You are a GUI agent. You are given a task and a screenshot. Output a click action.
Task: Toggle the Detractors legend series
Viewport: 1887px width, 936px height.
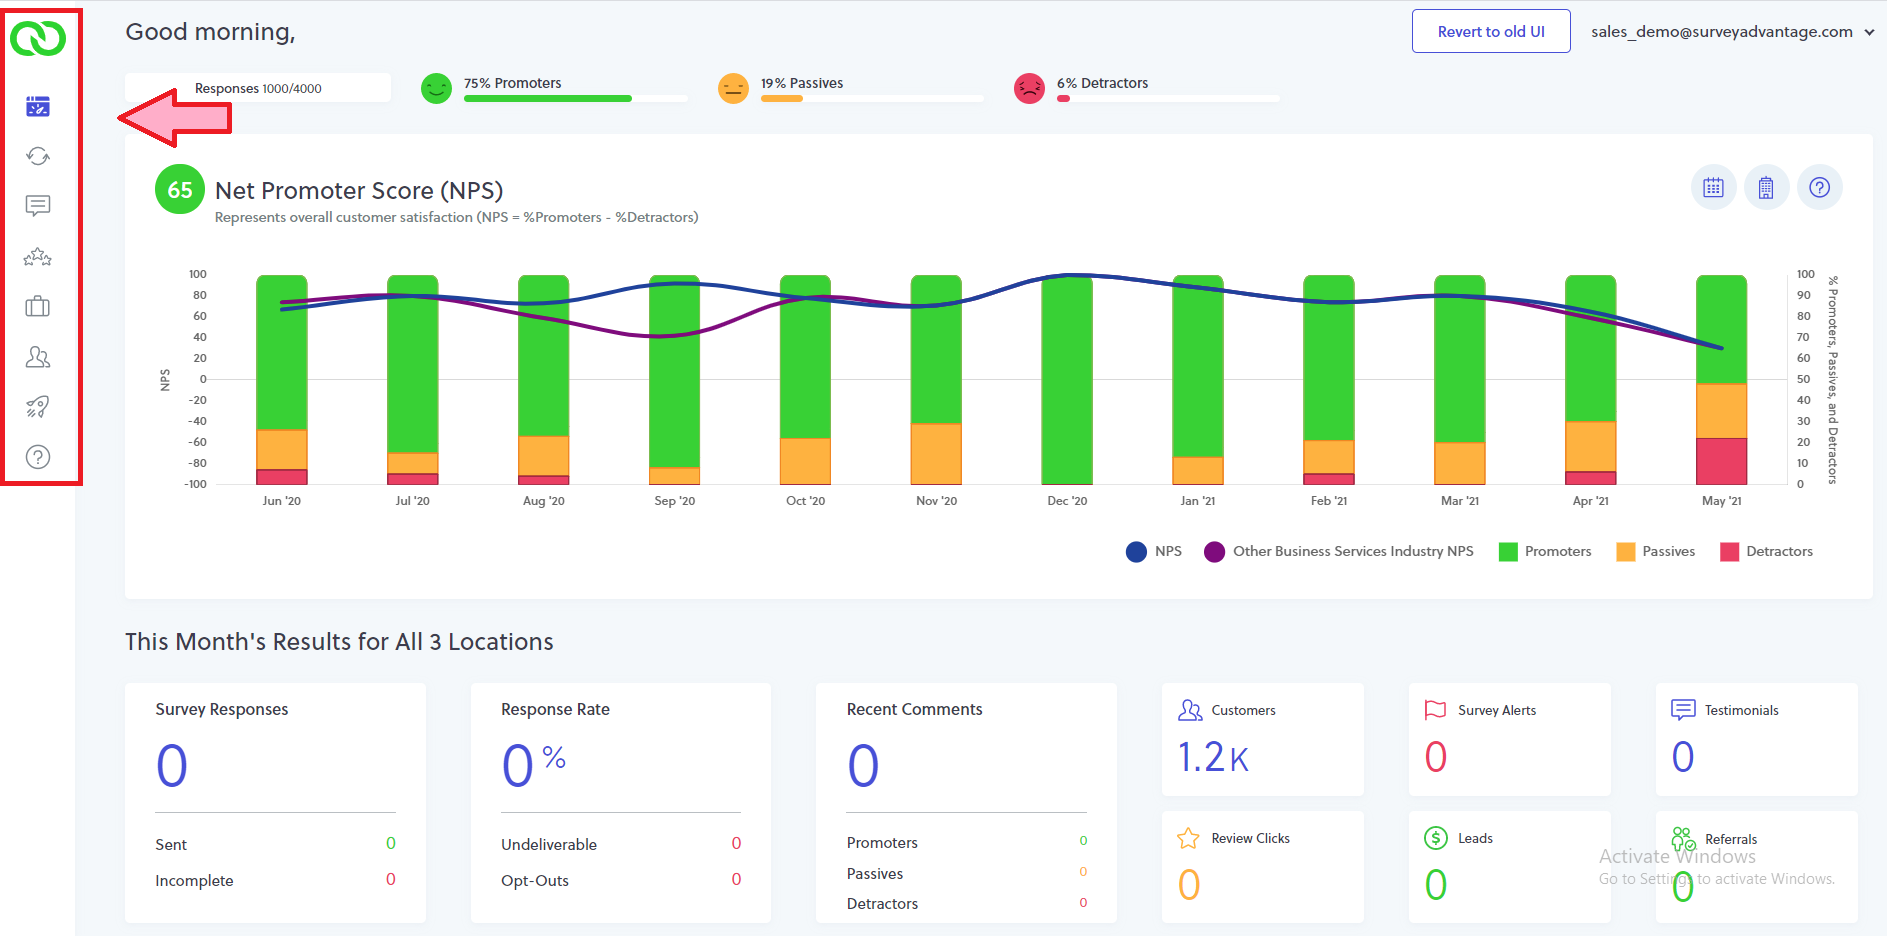click(x=1766, y=552)
